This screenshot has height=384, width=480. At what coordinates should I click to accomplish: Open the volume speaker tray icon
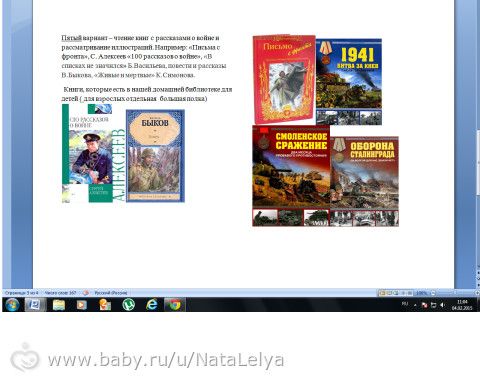pyautogui.click(x=442, y=305)
